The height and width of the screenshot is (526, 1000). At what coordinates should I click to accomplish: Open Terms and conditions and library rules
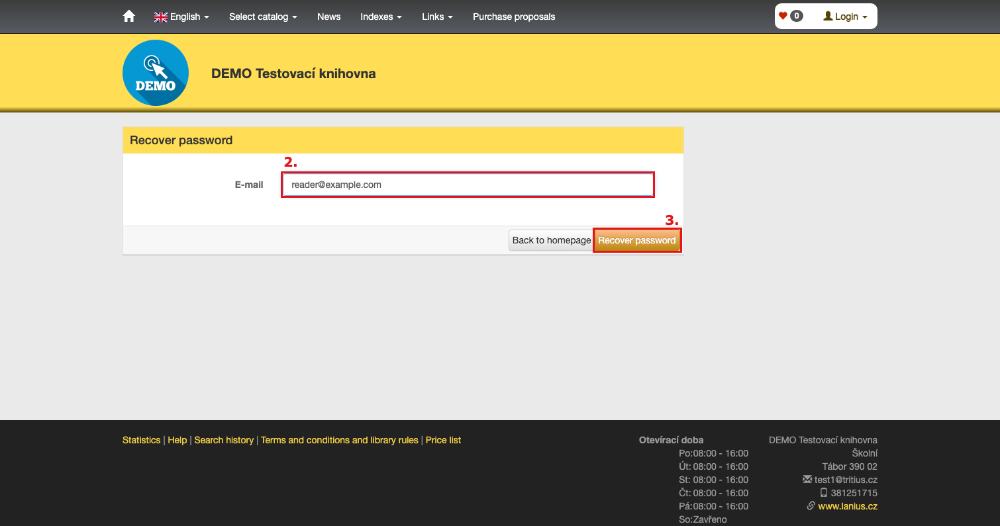pyautogui.click(x=339, y=440)
